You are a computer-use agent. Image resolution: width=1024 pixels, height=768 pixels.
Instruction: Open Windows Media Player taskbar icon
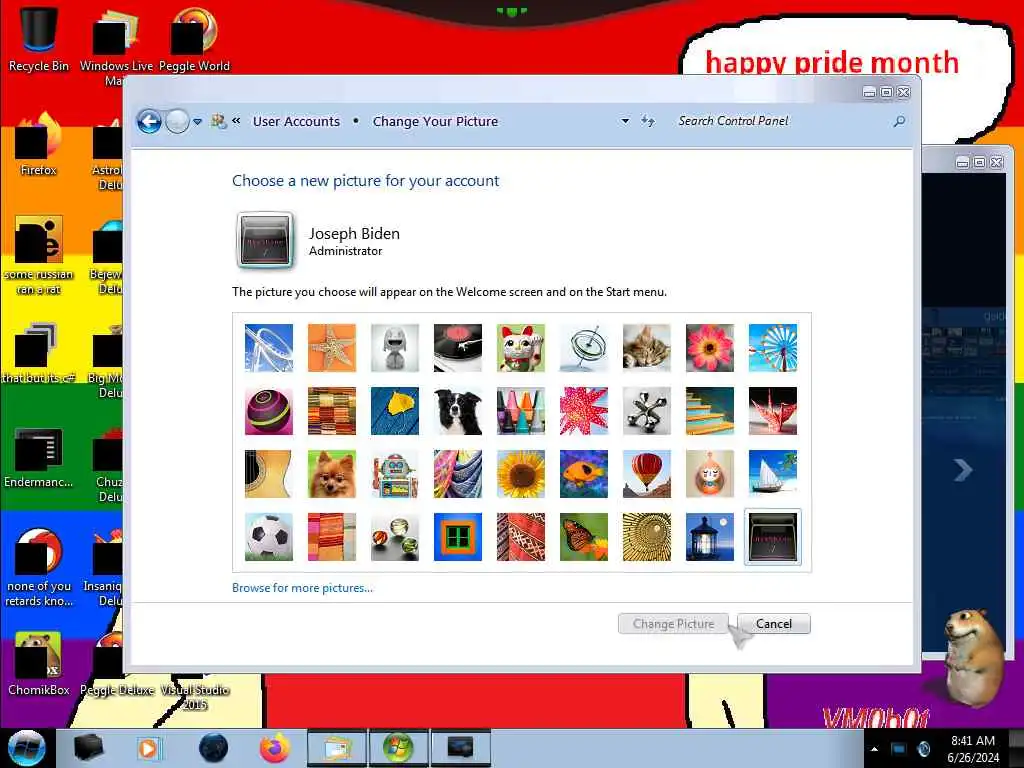148,748
